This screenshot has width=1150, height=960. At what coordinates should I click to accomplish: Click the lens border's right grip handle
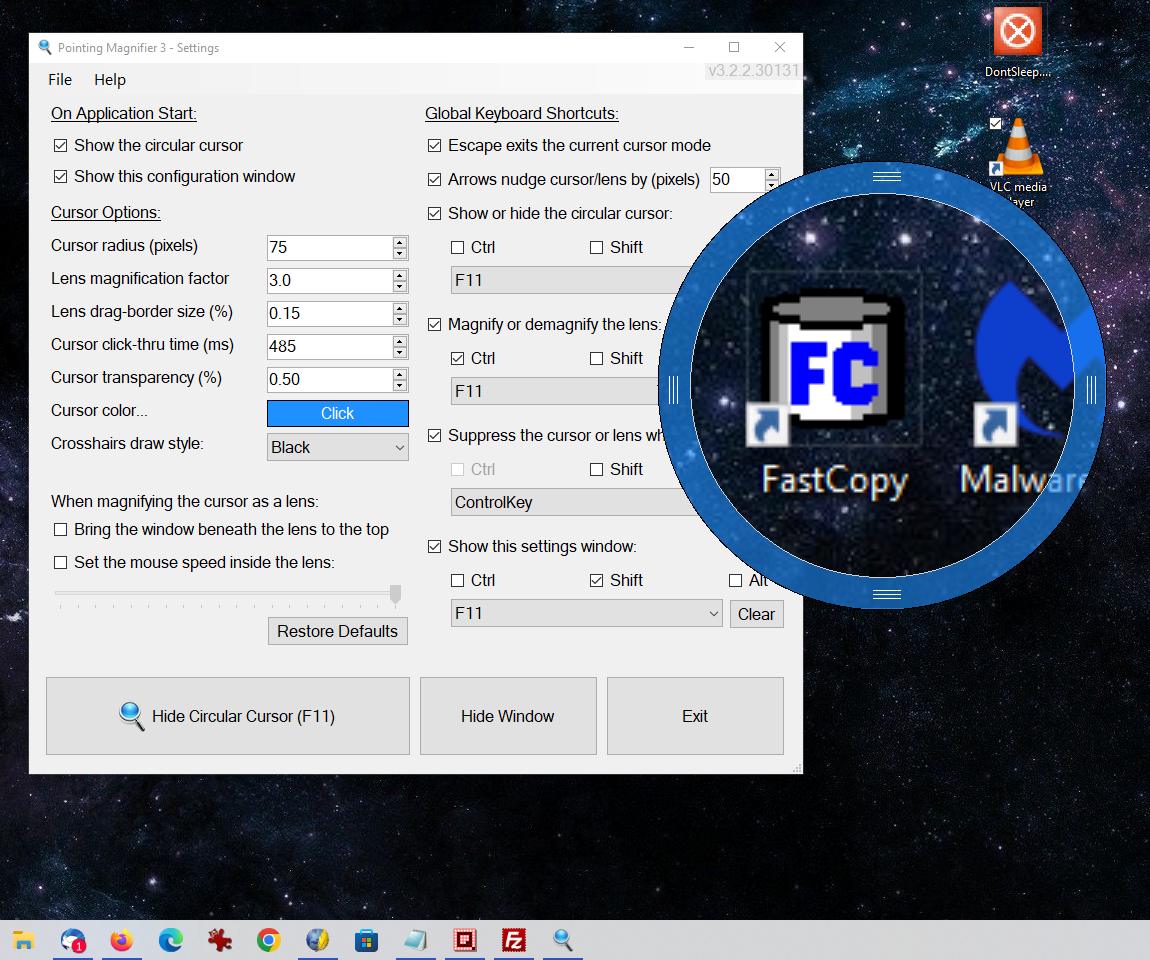click(1091, 389)
